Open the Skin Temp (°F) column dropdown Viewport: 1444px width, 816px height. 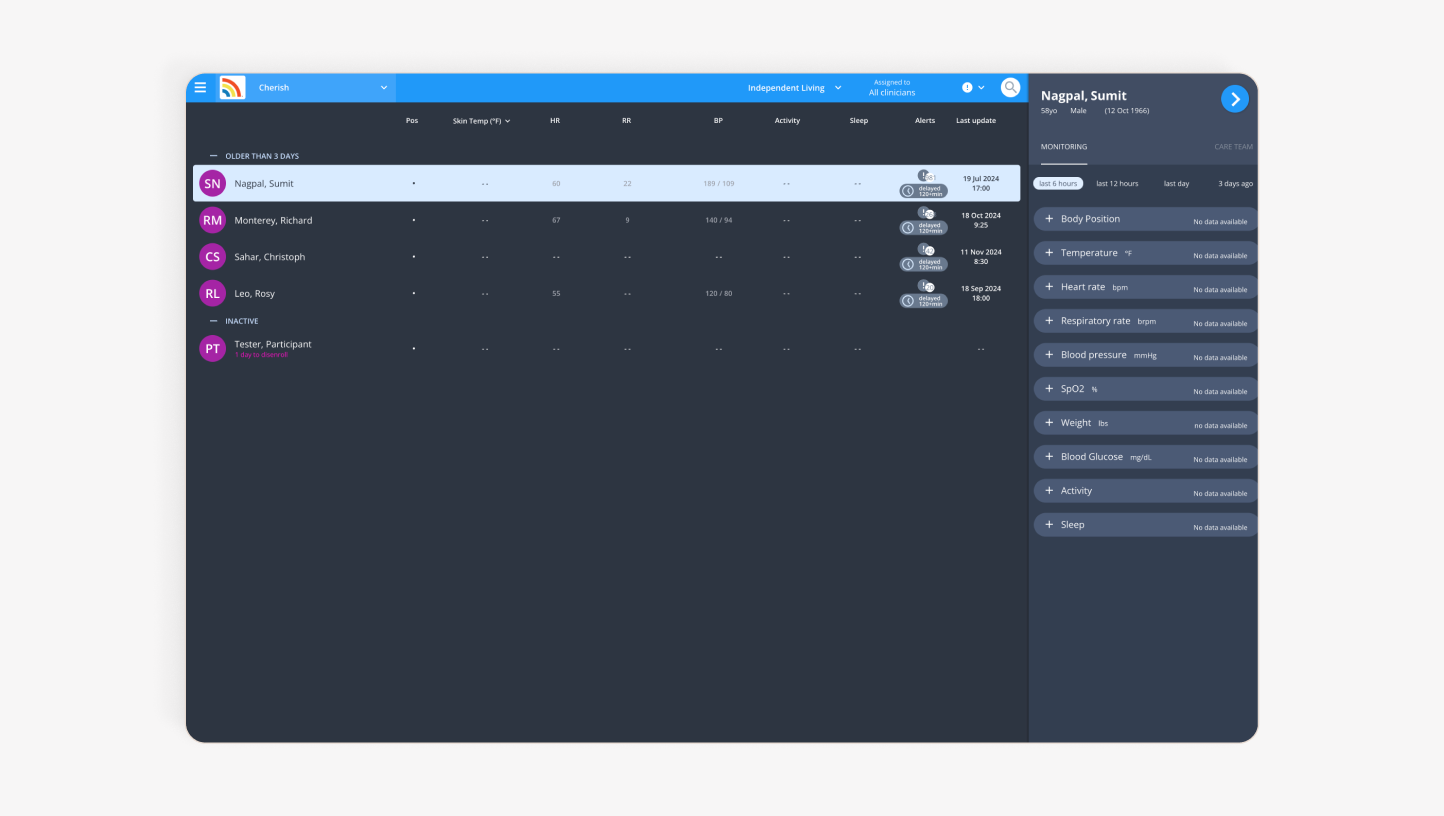pos(482,121)
